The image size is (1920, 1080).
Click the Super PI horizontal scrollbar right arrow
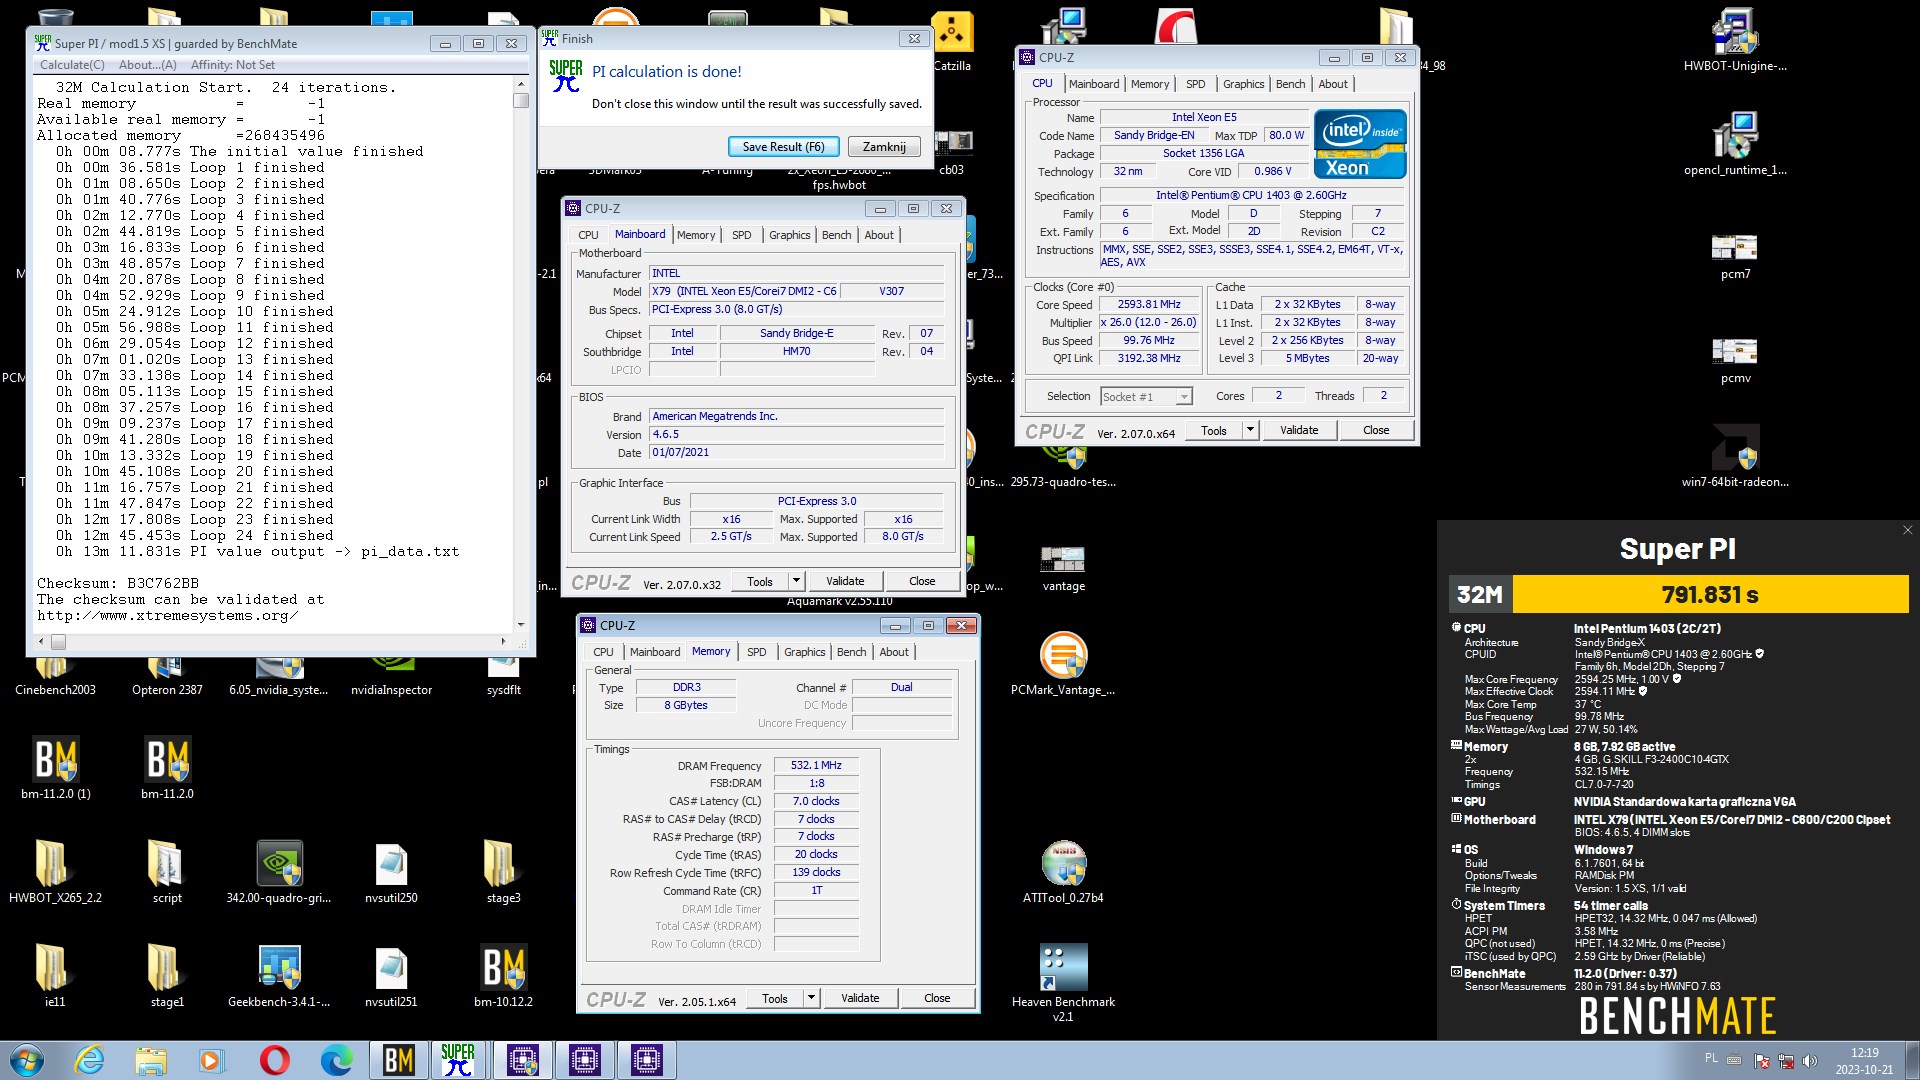click(x=502, y=641)
